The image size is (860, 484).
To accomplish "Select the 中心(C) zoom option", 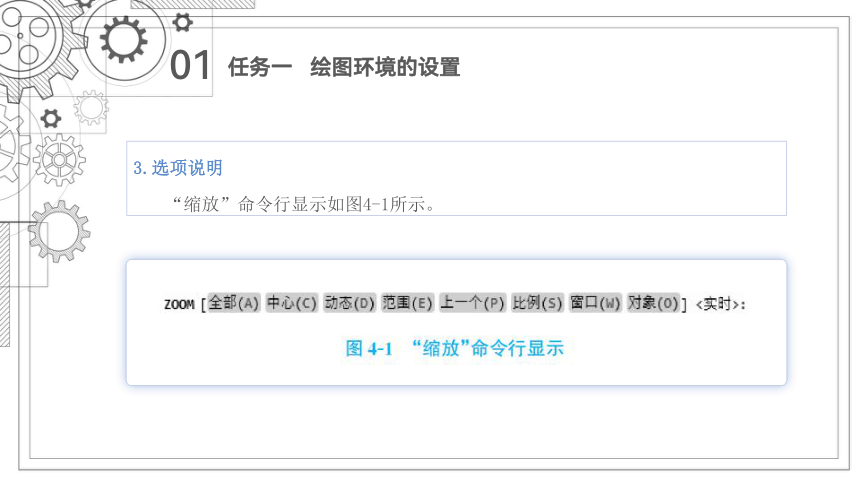I will coord(292,303).
